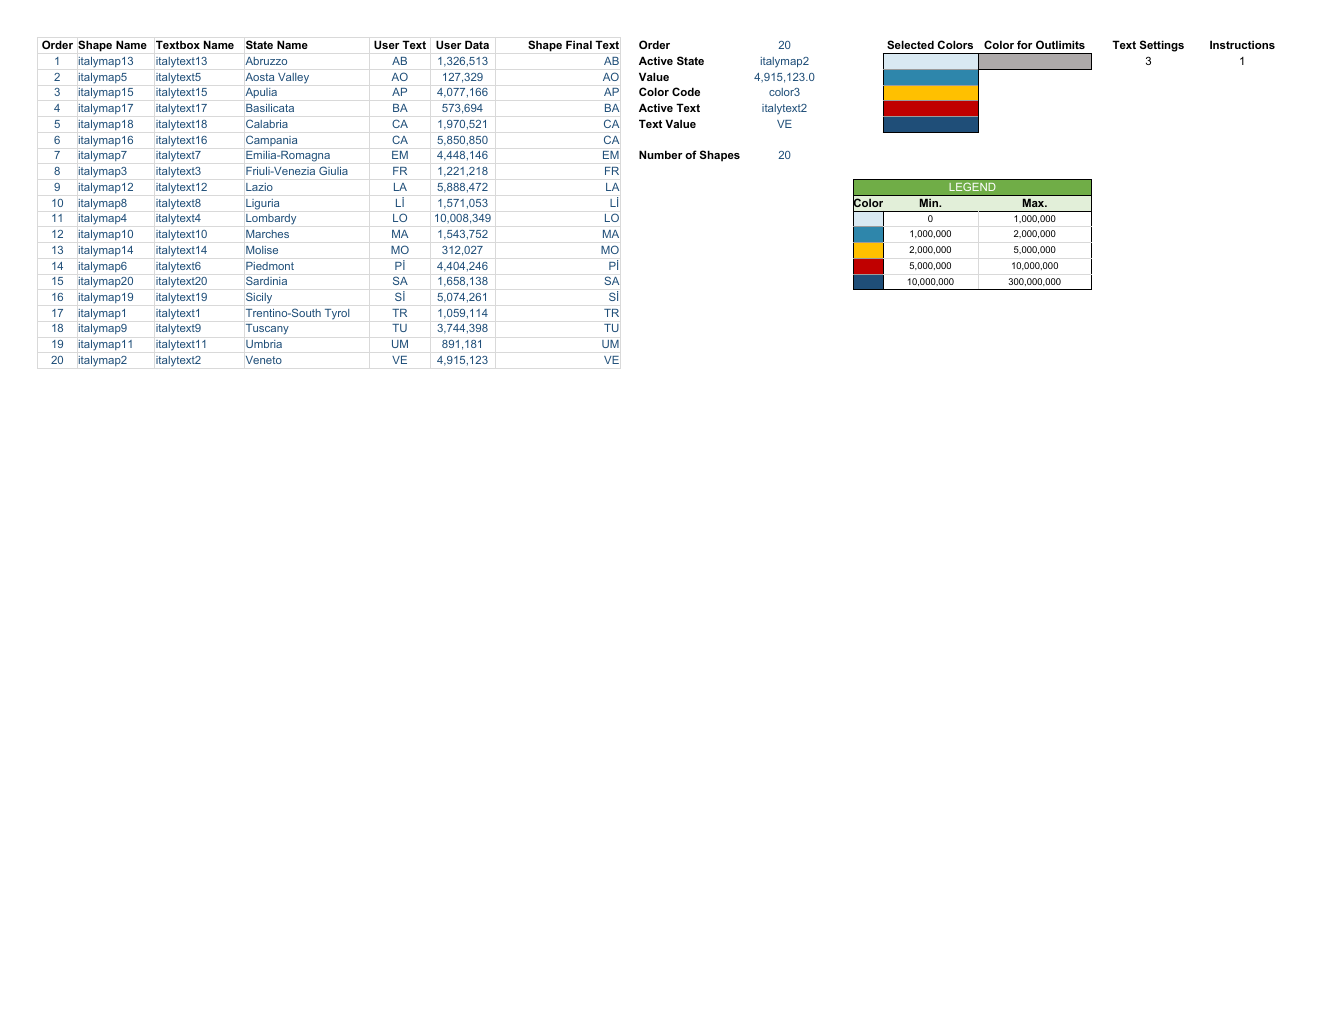Pick the teal blue Selected Colors swatch
The height and width of the screenshot is (1020, 1320).
pyautogui.click(x=930, y=77)
